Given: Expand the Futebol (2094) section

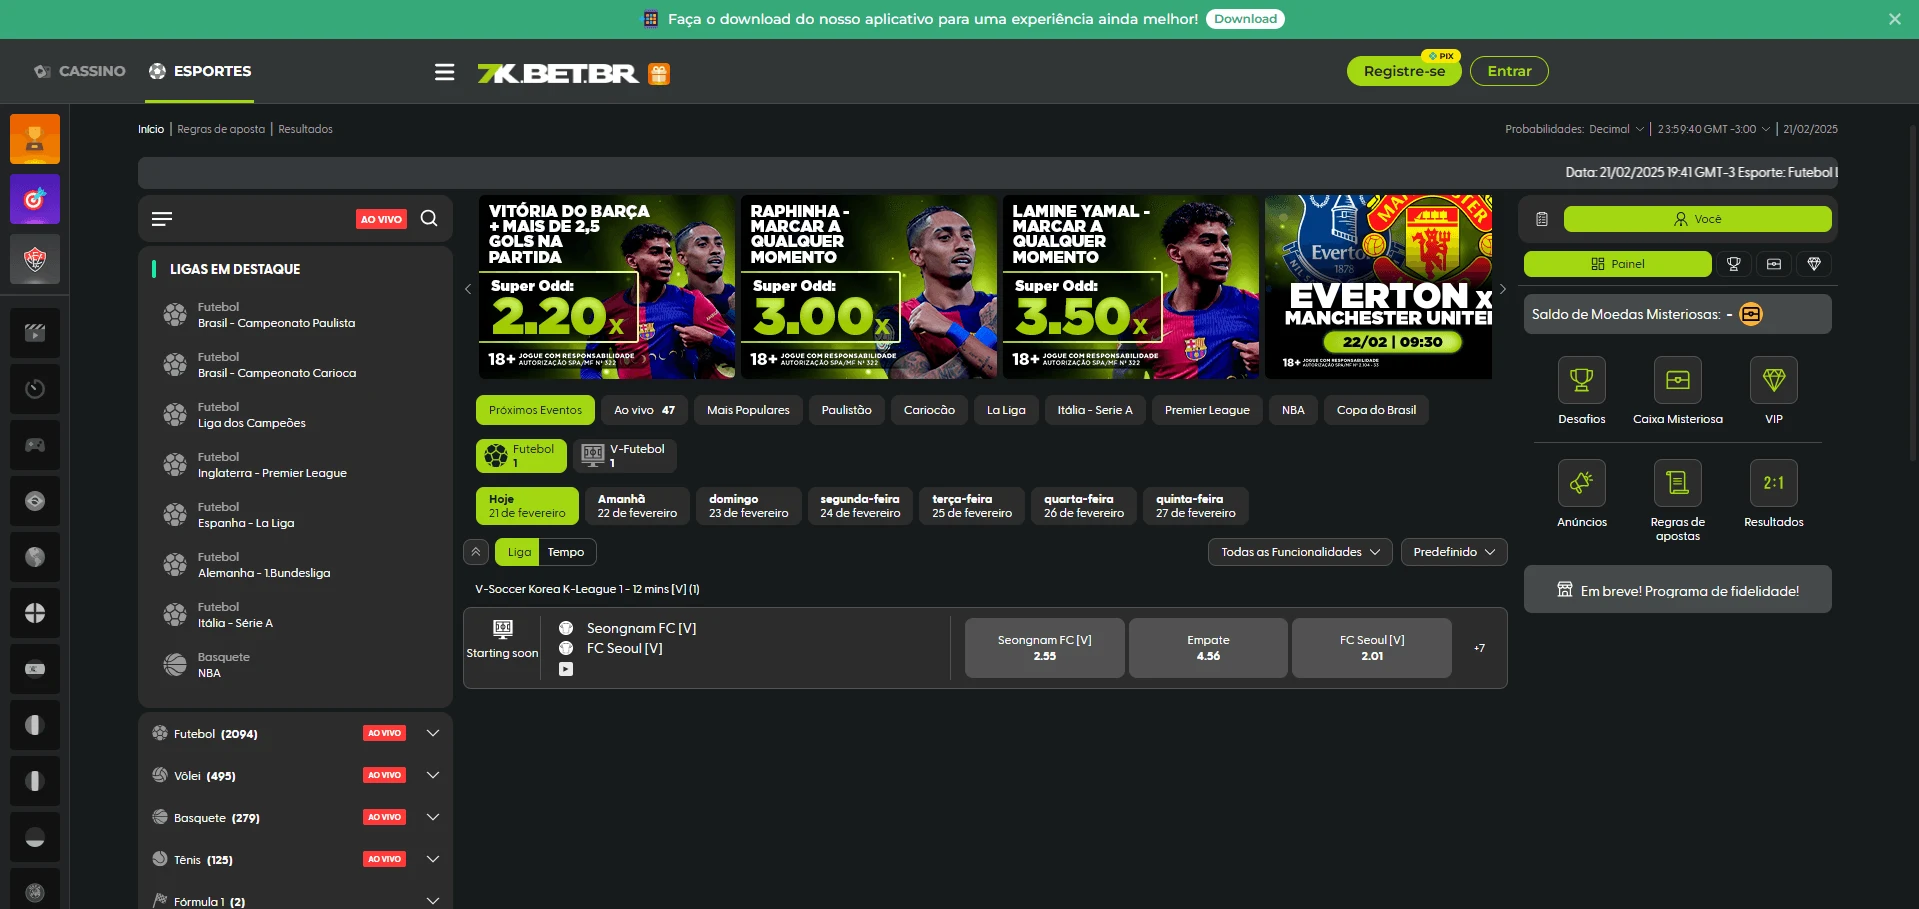Looking at the screenshot, I should 433,733.
